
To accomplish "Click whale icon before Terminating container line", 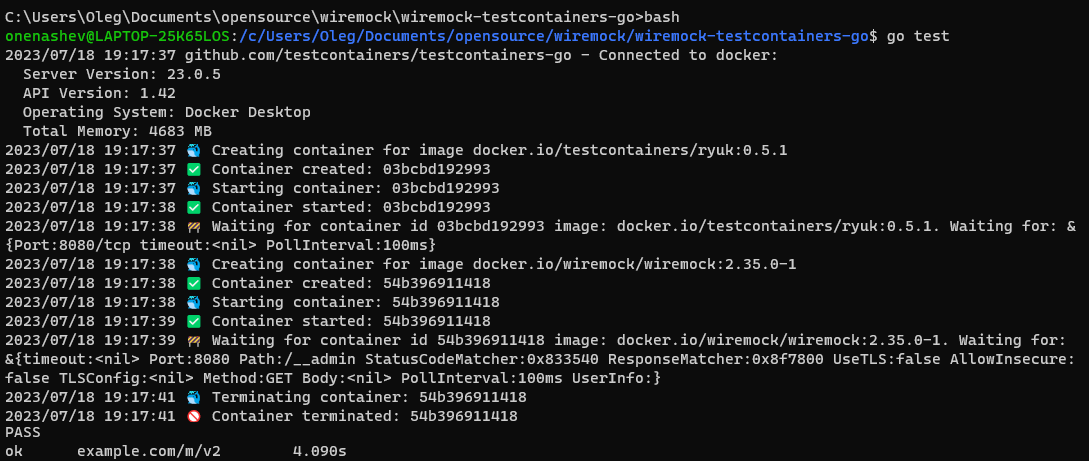I will [194, 398].
